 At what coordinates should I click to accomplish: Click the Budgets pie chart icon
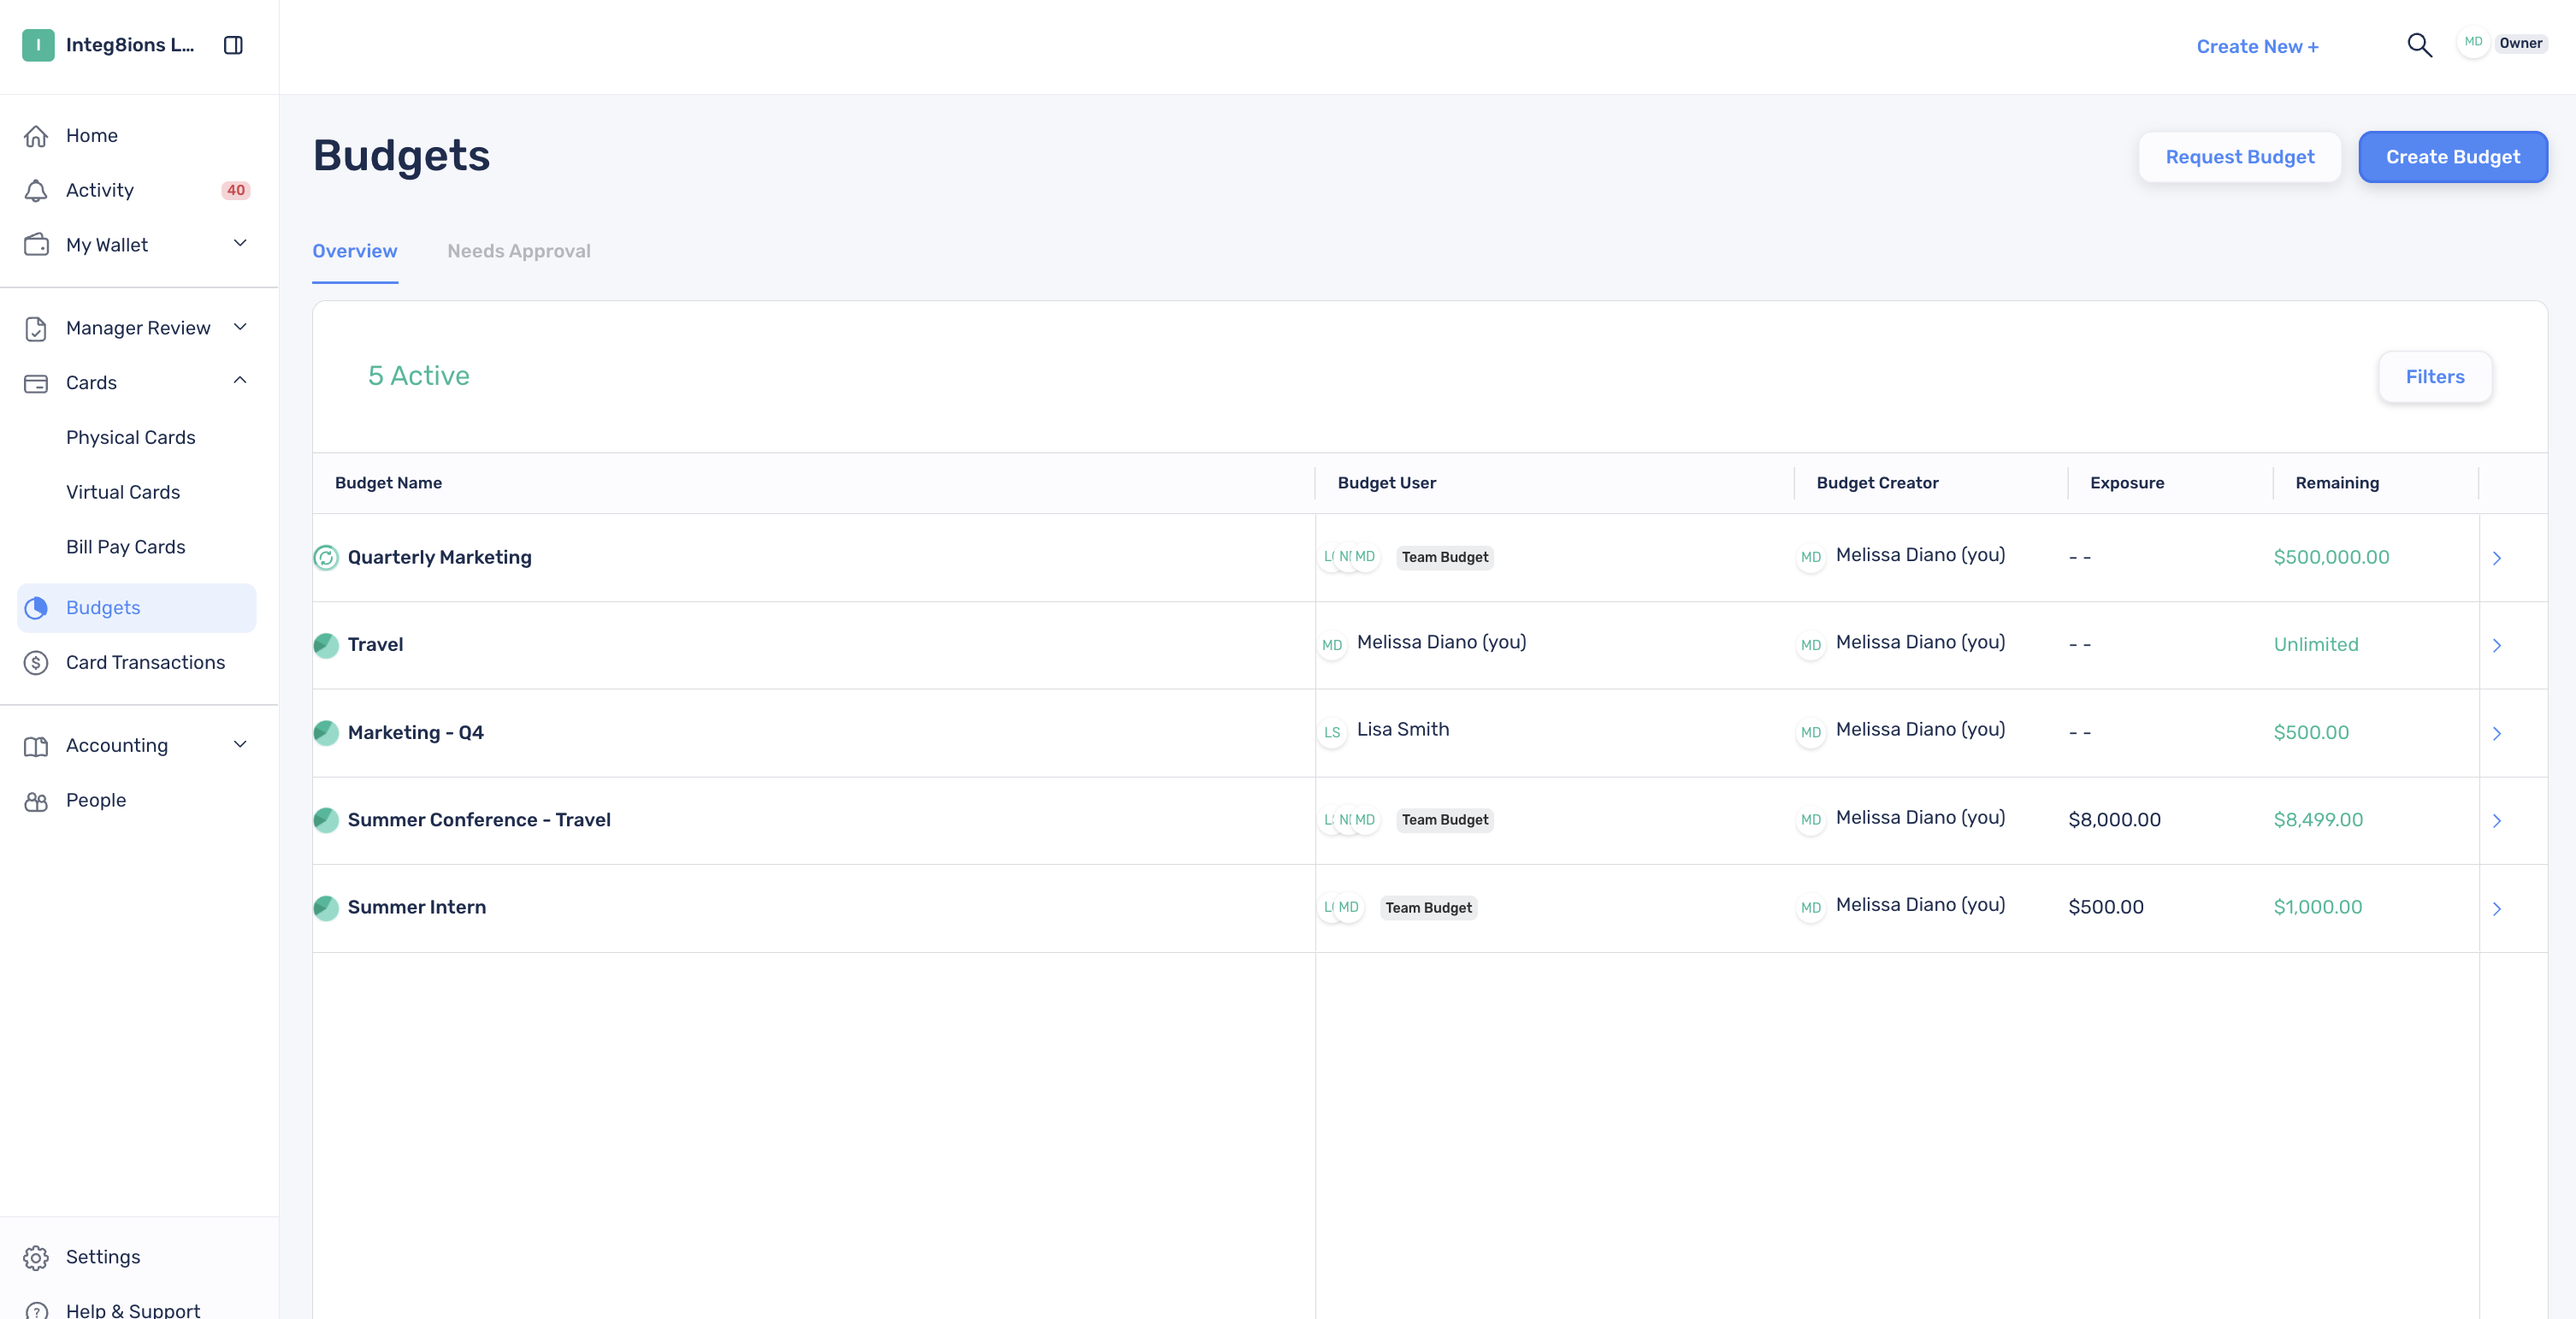pos(36,608)
